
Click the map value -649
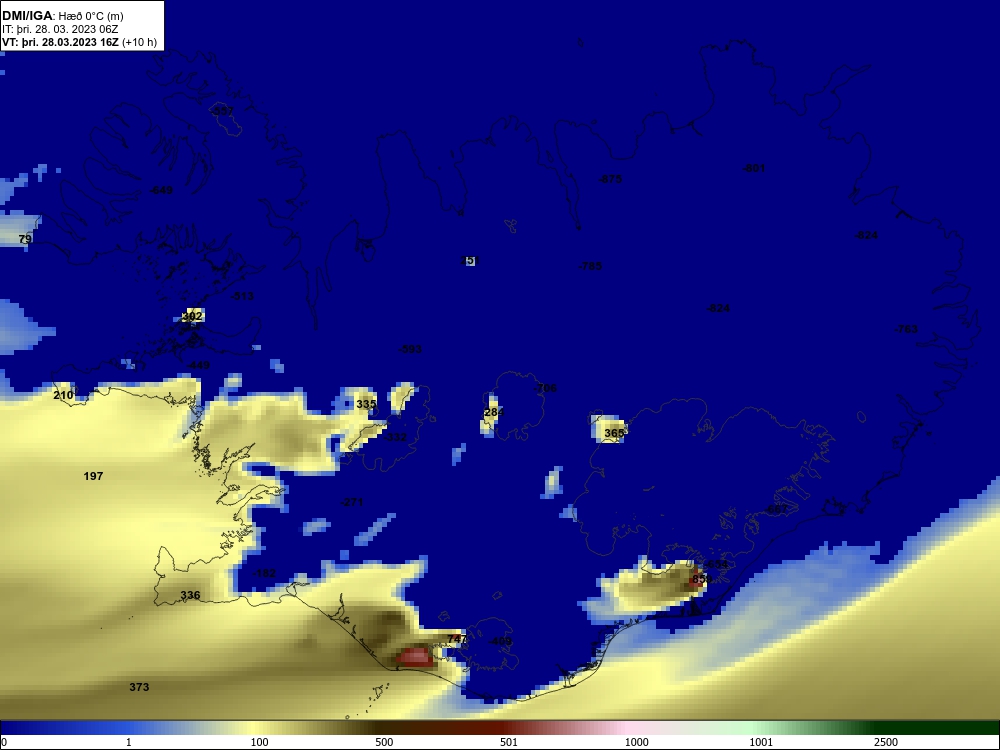pyautogui.click(x=161, y=190)
